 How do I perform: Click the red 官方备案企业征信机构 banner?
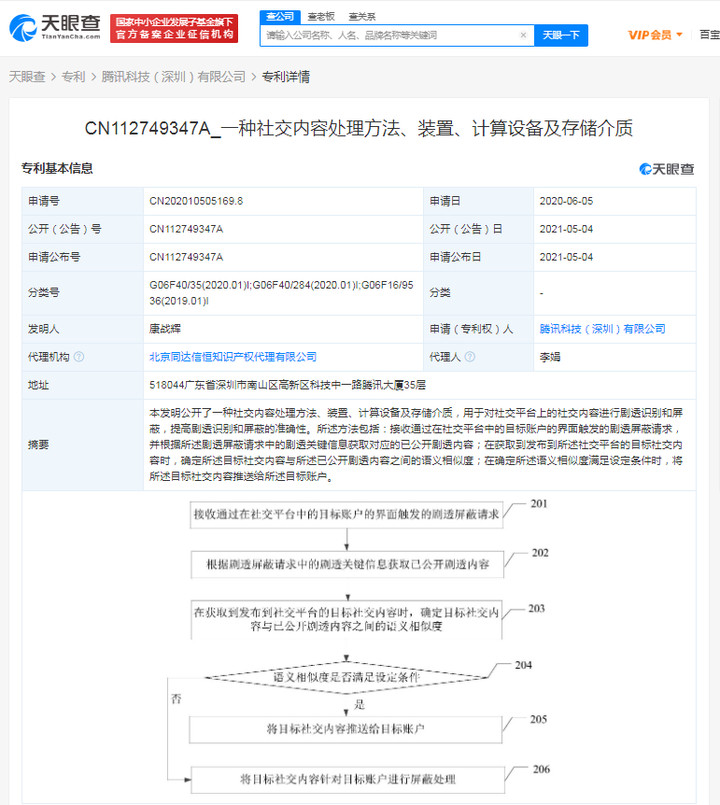pyautogui.click(x=174, y=28)
